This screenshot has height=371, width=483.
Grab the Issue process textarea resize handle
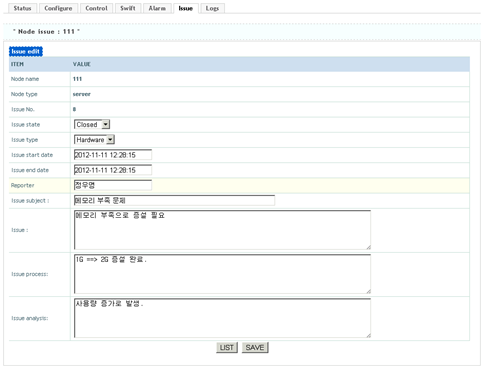pyautogui.click(x=368, y=291)
